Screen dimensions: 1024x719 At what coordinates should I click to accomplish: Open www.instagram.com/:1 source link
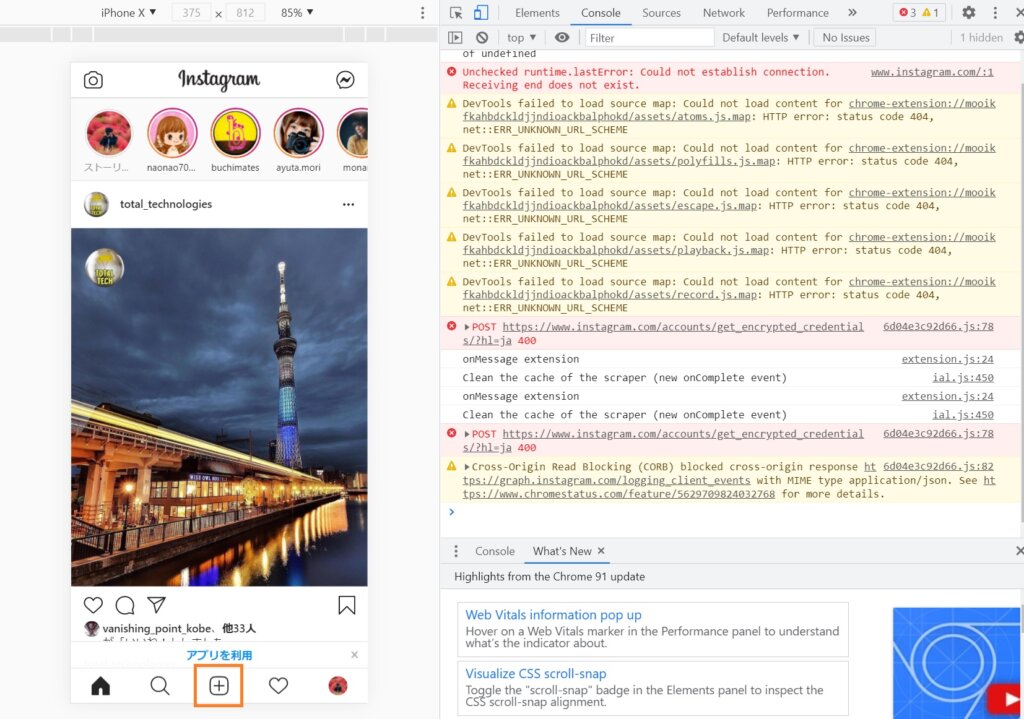pyautogui.click(x=932, y=72)
